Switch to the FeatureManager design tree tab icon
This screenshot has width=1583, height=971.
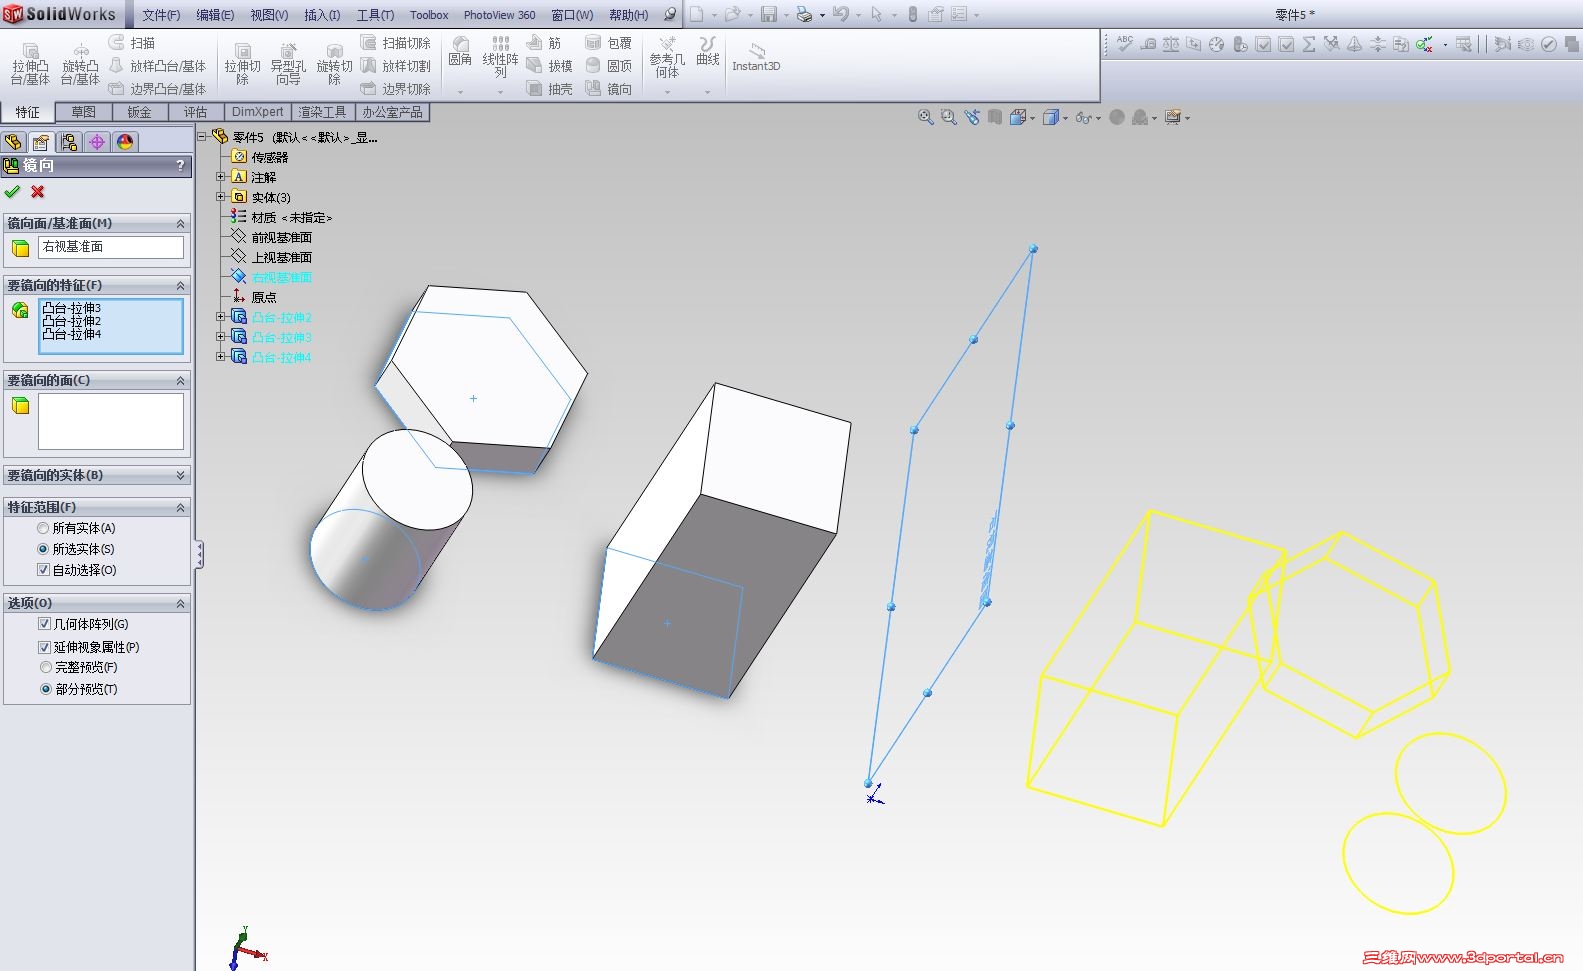coord(13,142)
